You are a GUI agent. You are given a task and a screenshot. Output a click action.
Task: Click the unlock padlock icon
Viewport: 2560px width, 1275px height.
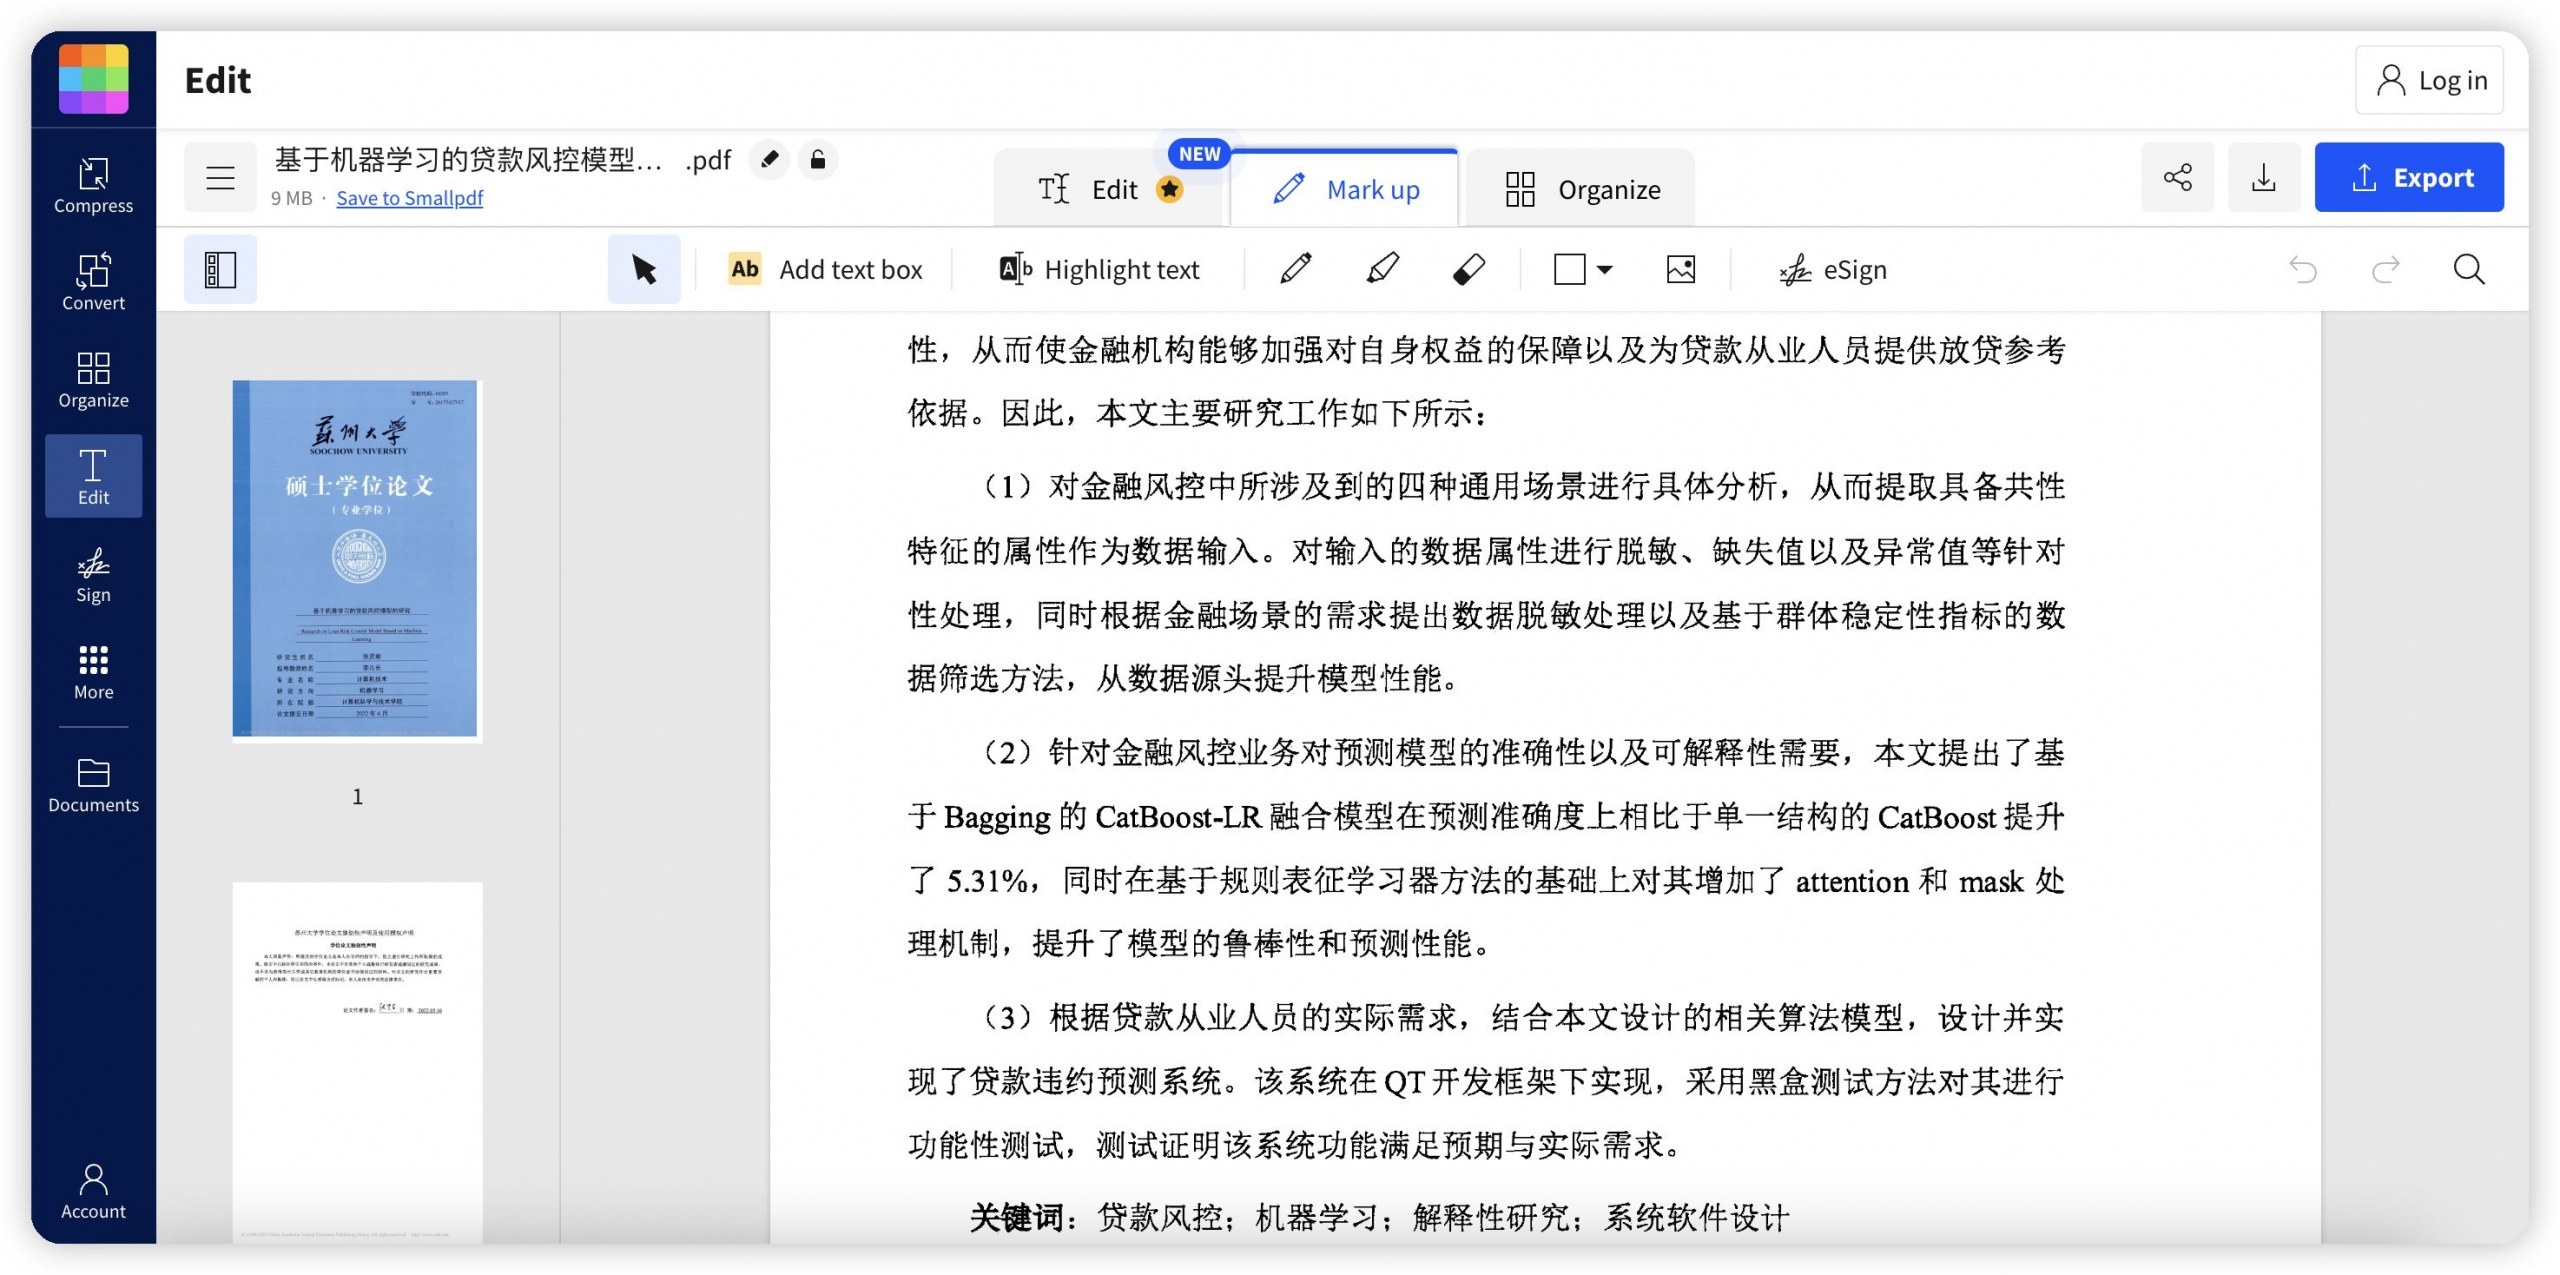[x=817, y=160]
